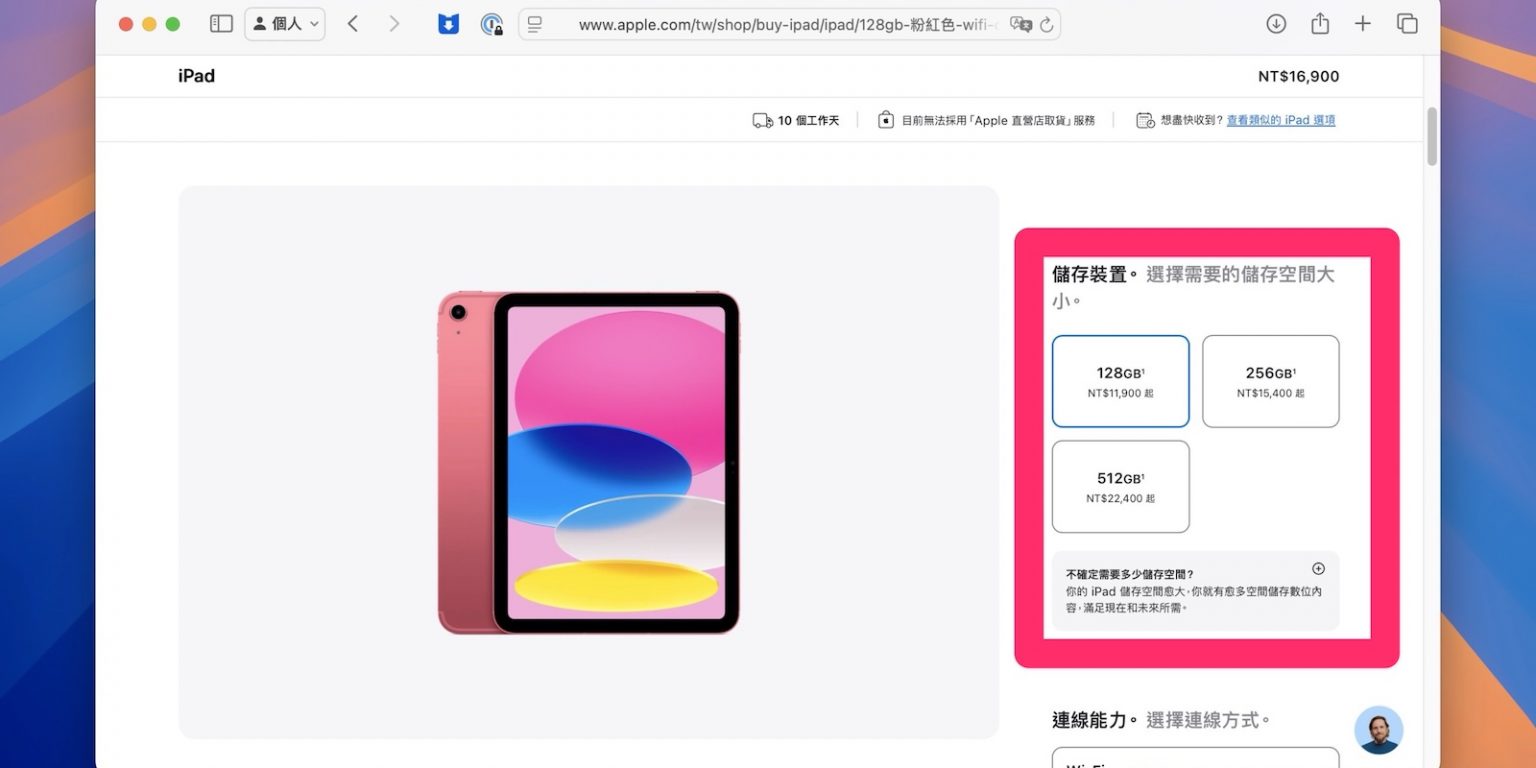Image resolution: width=1536 pixels, height=768 pixels.
Task: Show downloads with the download icon
Action: 1276,24
